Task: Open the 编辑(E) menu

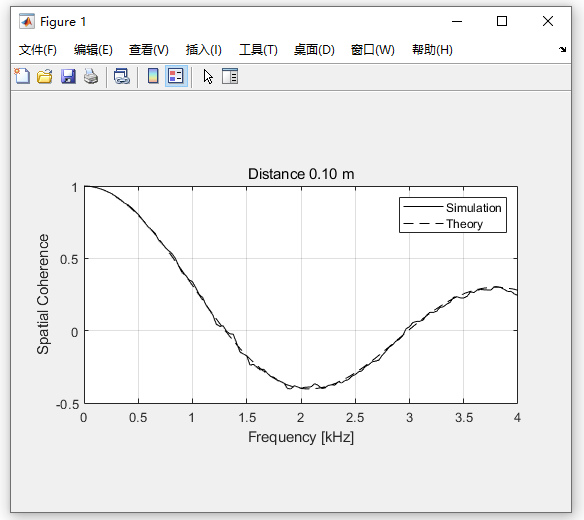Action: (x=93, y=50)
